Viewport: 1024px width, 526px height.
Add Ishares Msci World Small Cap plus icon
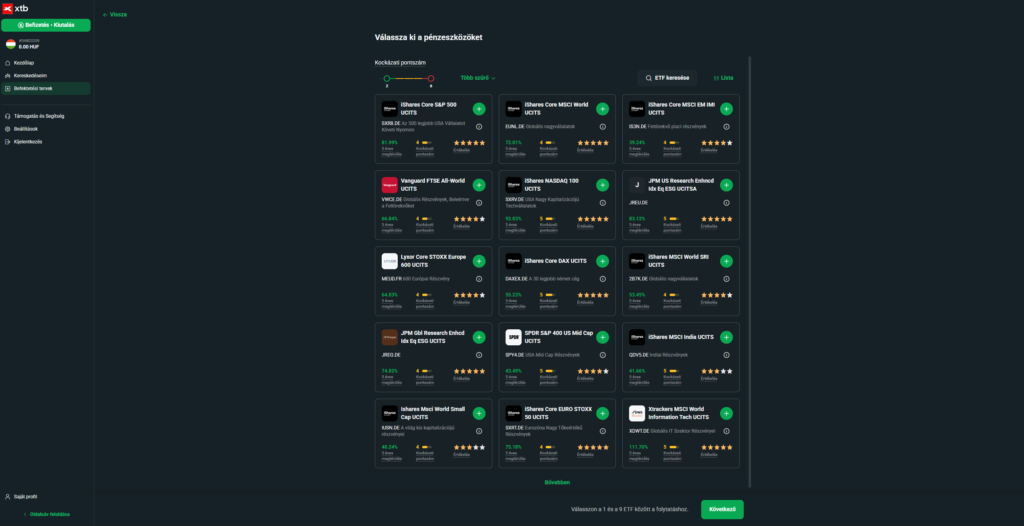pos(479,414)
